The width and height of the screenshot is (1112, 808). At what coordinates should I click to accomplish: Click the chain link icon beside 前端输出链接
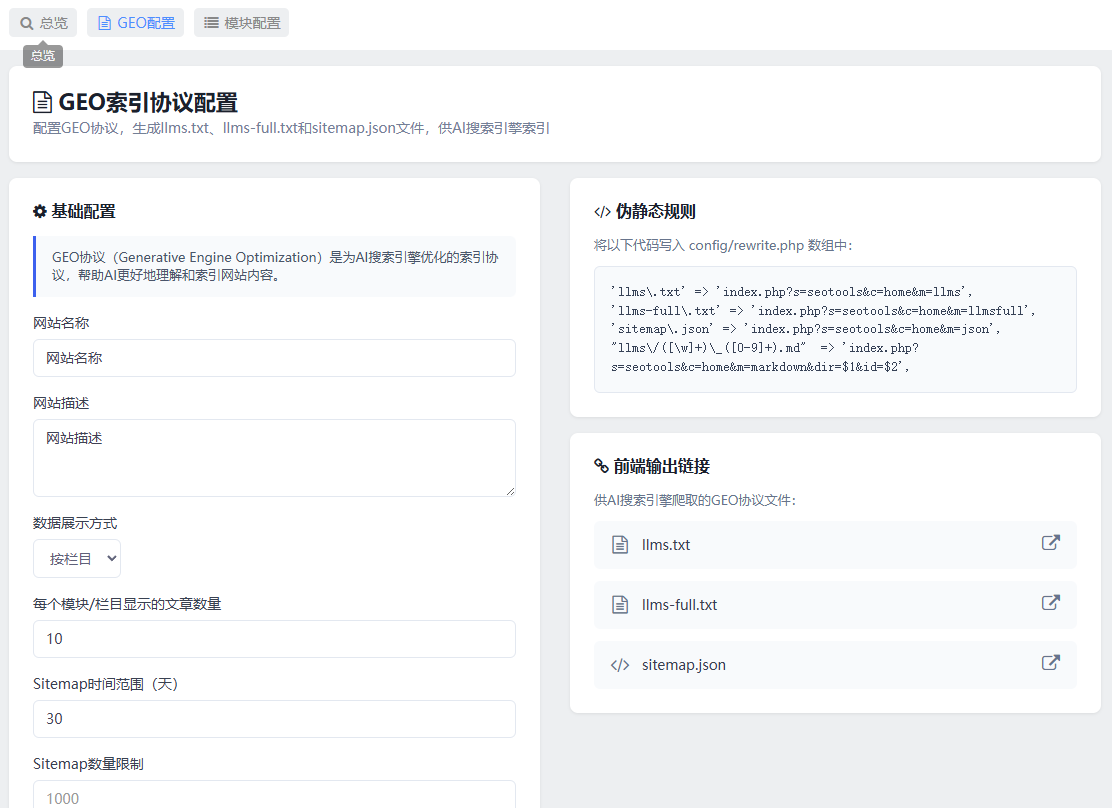pyautogui.click(x=601, y=466)
